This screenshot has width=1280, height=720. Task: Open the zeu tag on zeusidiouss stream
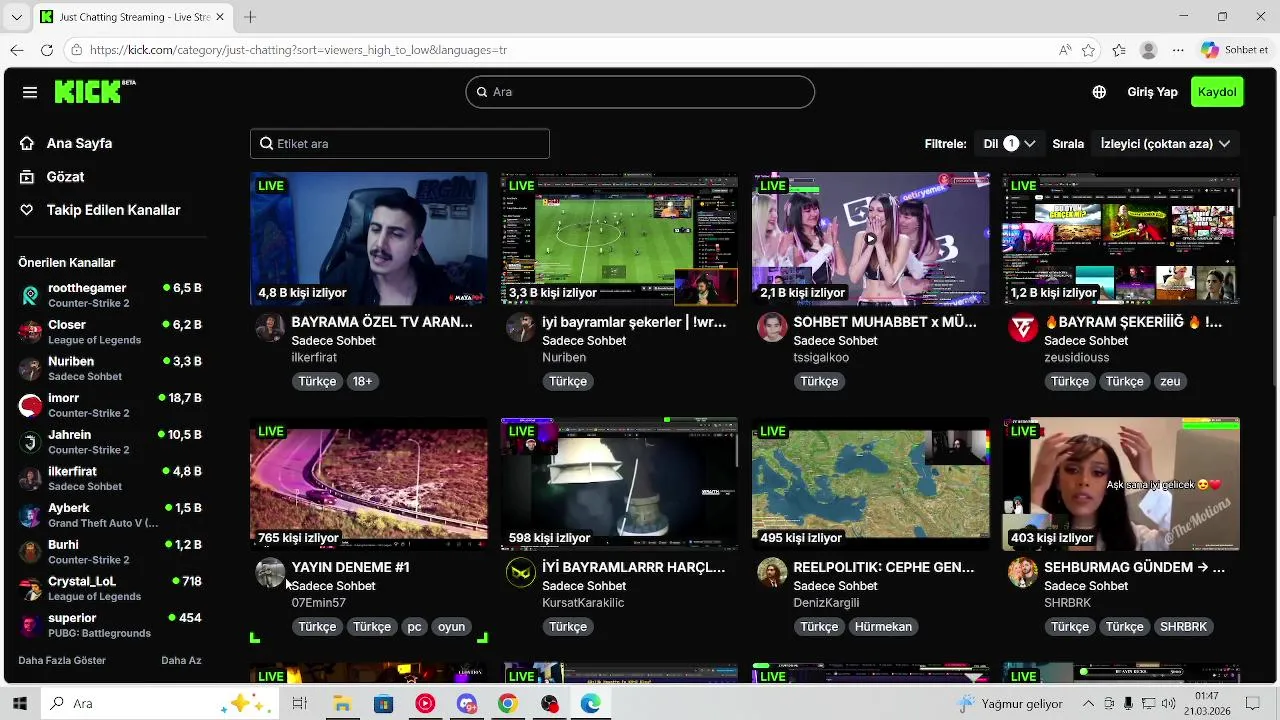tap(1170, 381)
